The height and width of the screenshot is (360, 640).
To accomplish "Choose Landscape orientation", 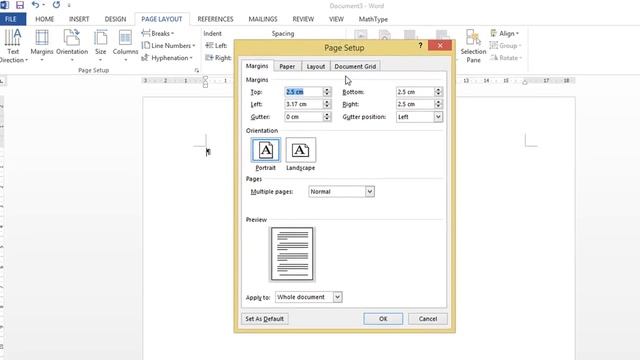I will (300, 154).
